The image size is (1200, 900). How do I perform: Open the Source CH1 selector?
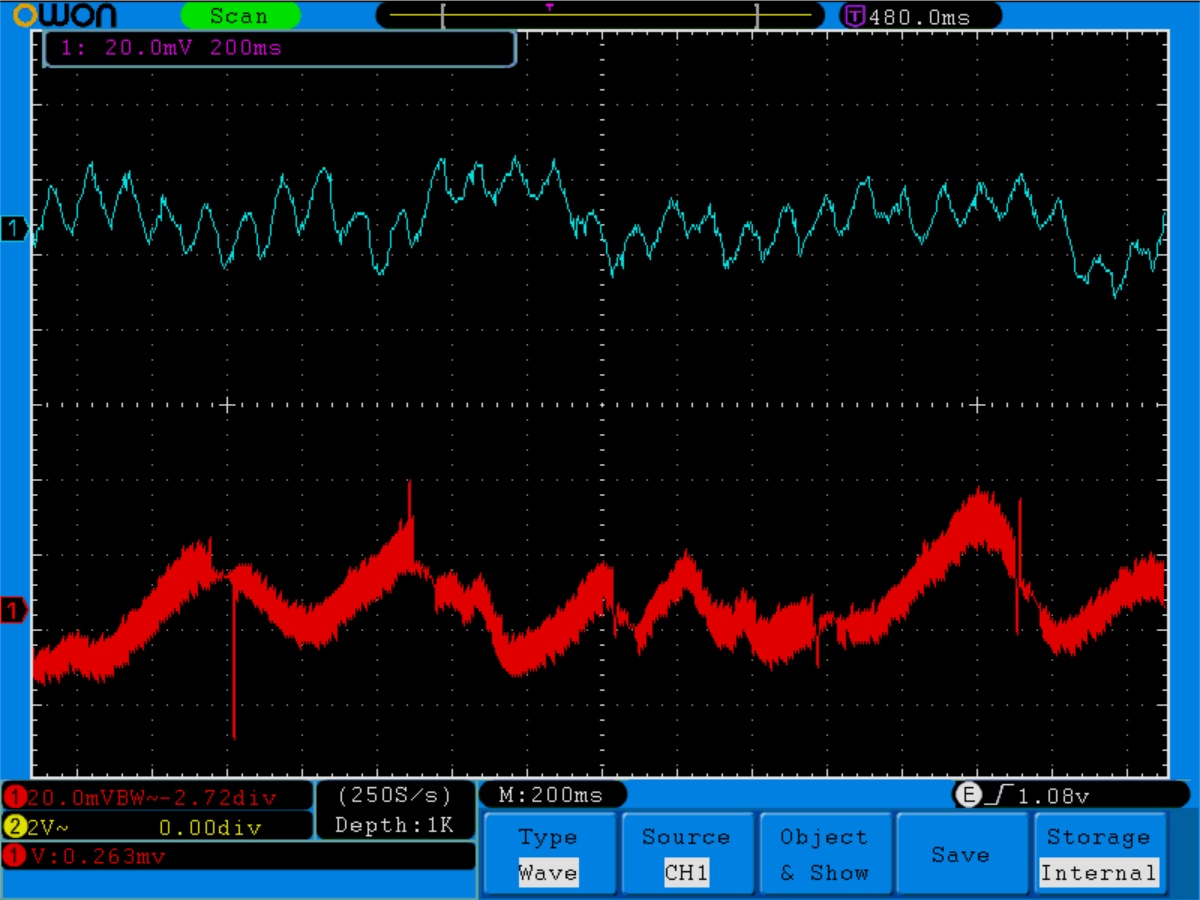pyautogui.click(x=686, y=854)
